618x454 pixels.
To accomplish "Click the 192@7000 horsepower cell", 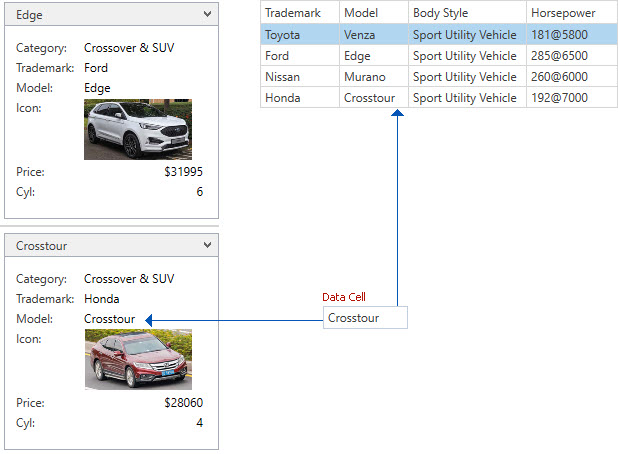I will pos(572,97).
